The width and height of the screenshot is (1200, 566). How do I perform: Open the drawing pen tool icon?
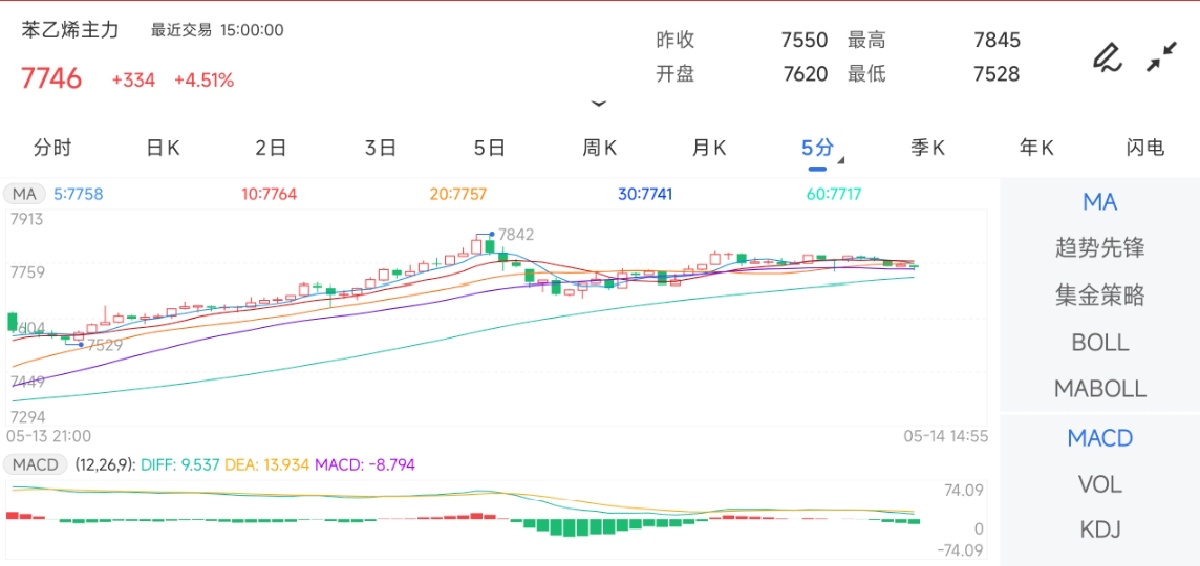[x=1106, y=57]
